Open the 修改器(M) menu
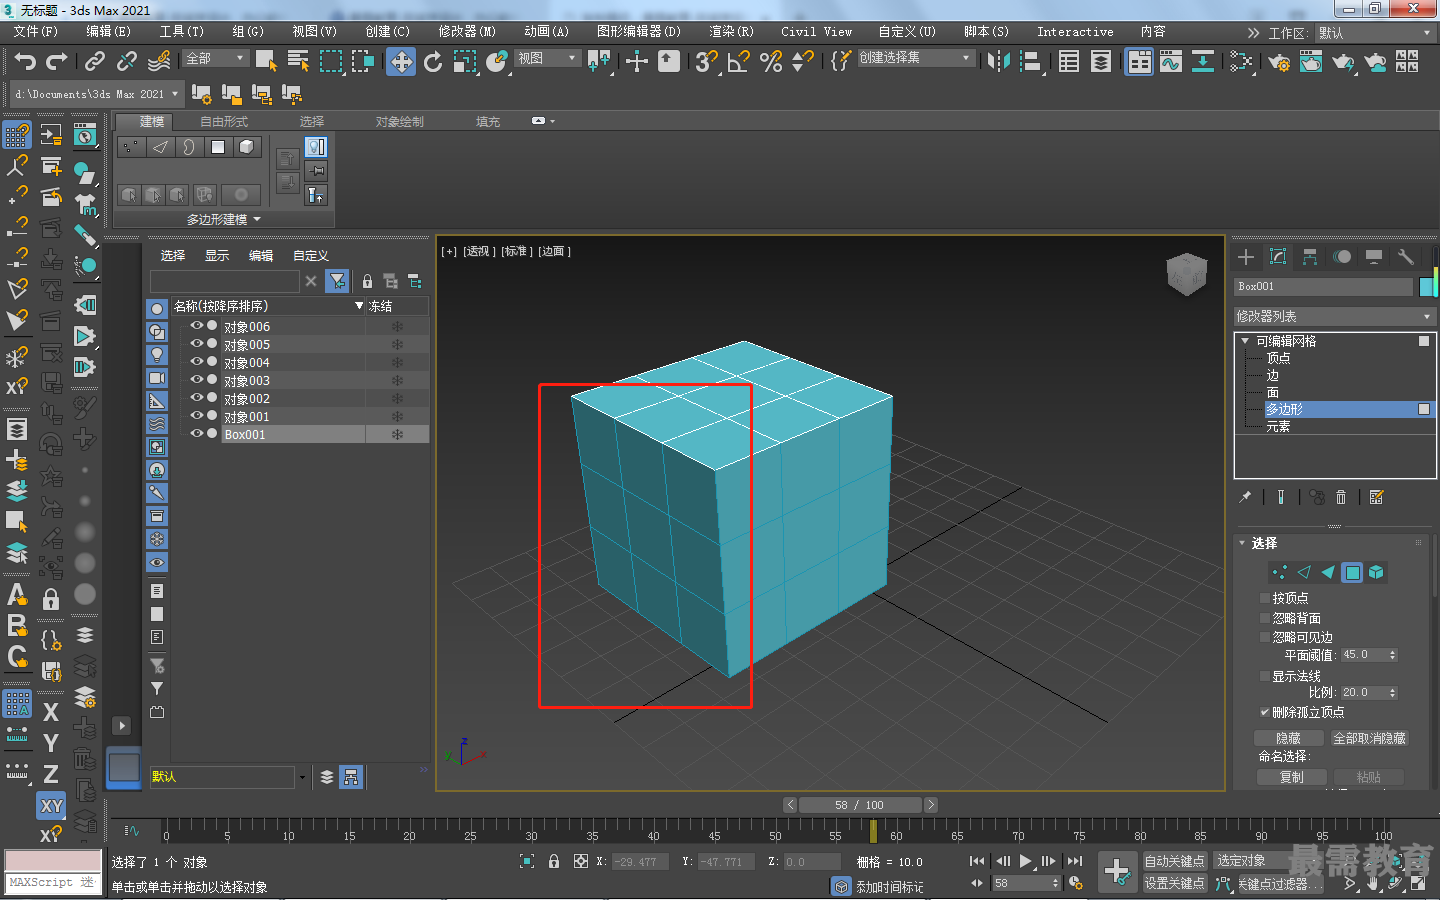The height and width of the screenshot is (900, 1440). pyautogui.click(x=467, y=32)
